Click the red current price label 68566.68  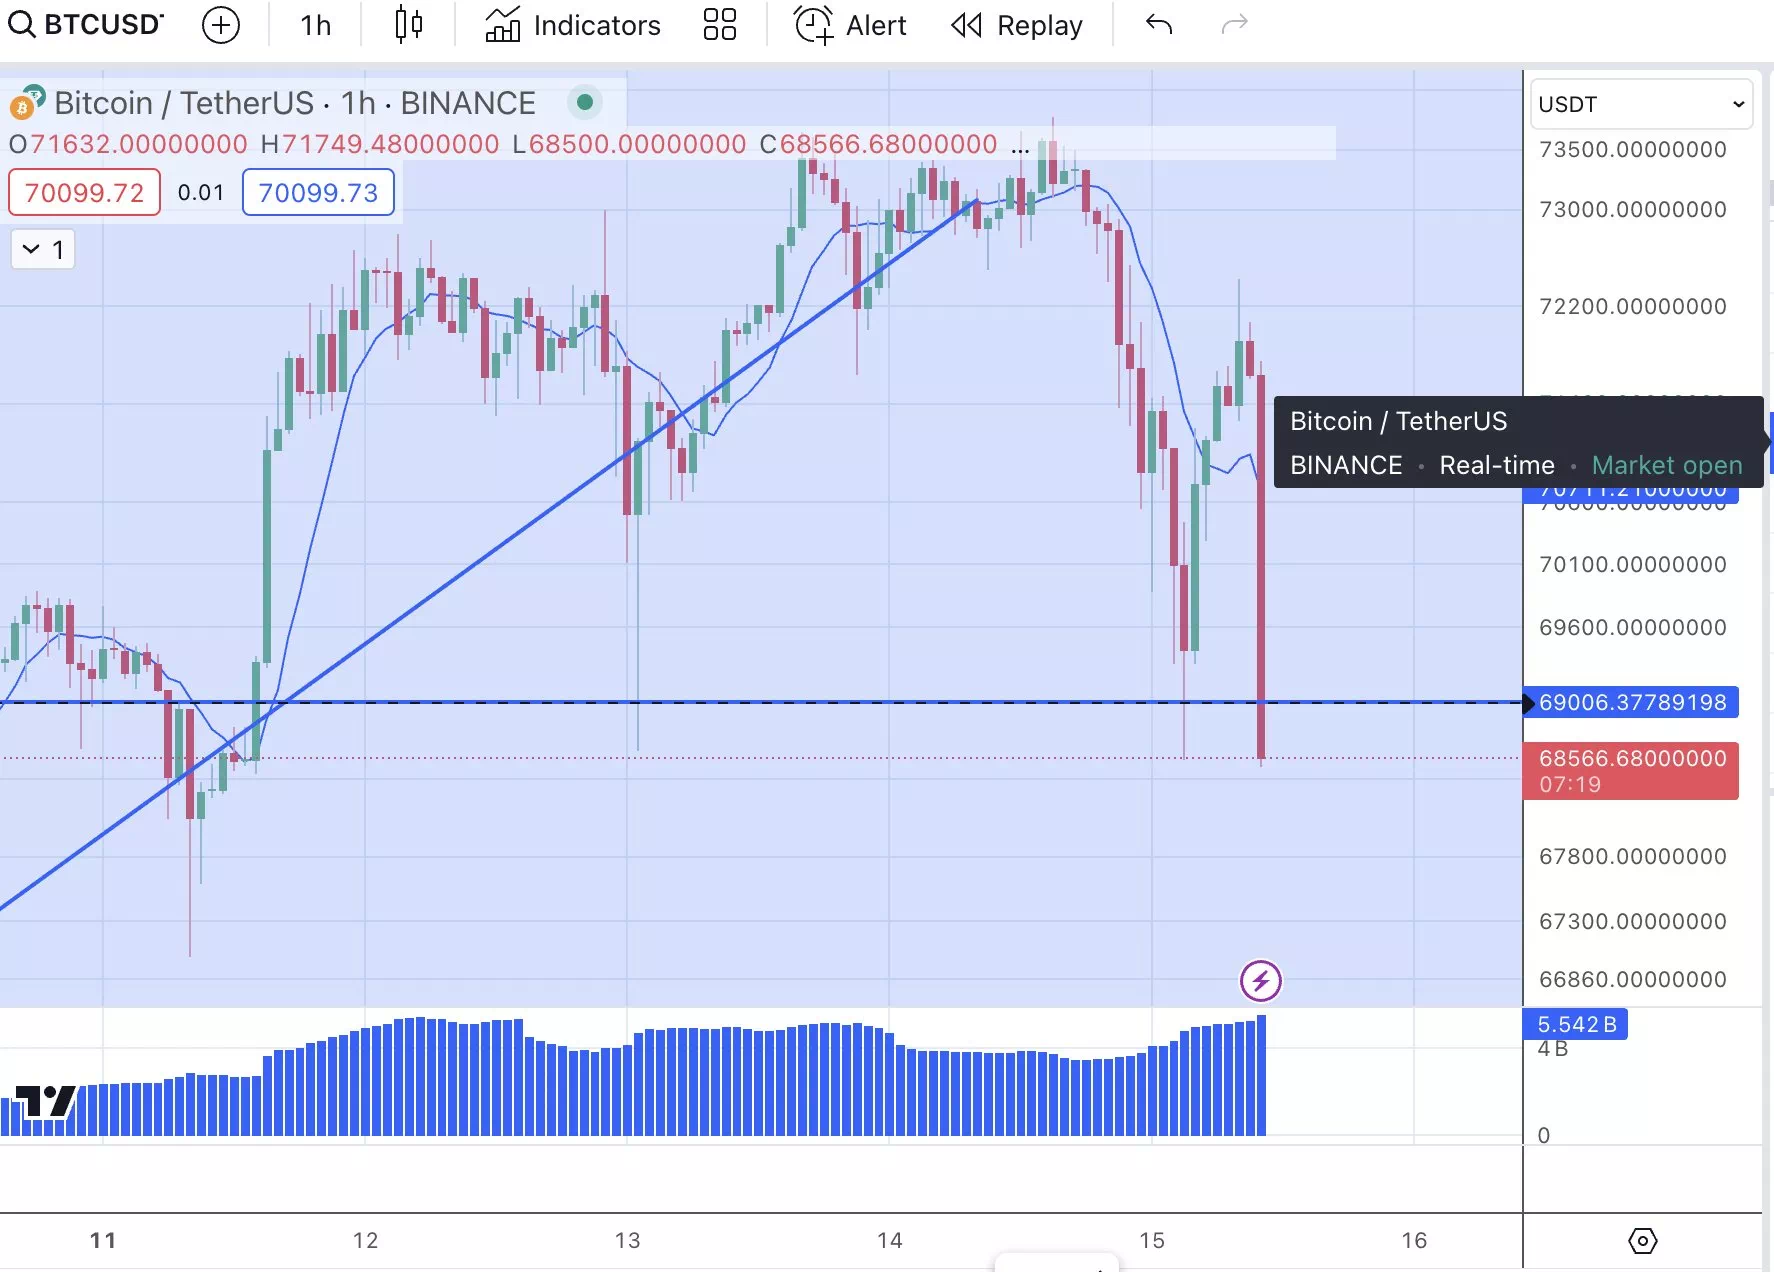(x=1631, y=771)
